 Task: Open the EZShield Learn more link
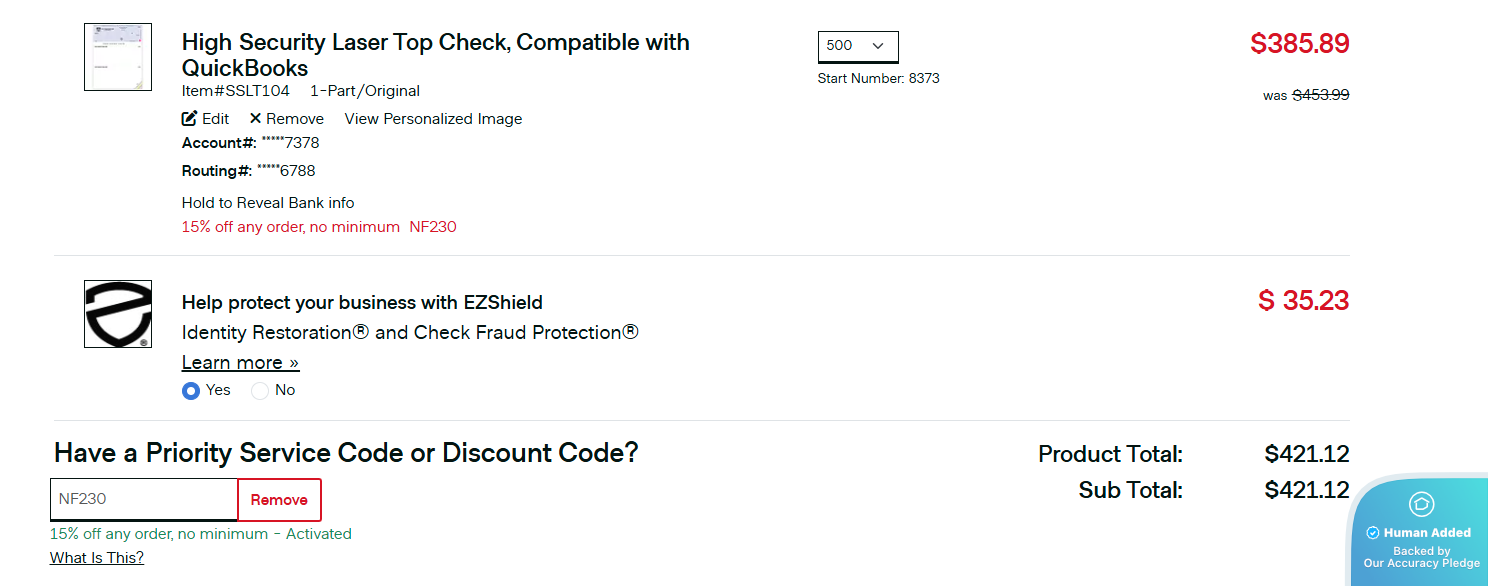coord(240,362)
